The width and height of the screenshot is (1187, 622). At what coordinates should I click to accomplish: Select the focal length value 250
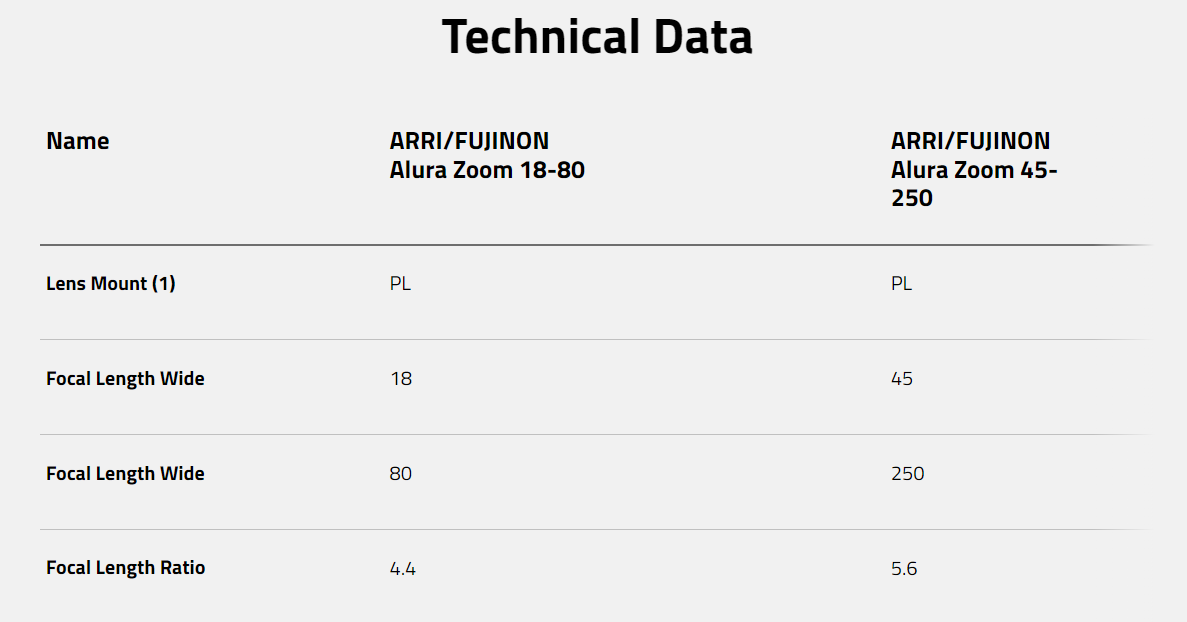[907, 474]
